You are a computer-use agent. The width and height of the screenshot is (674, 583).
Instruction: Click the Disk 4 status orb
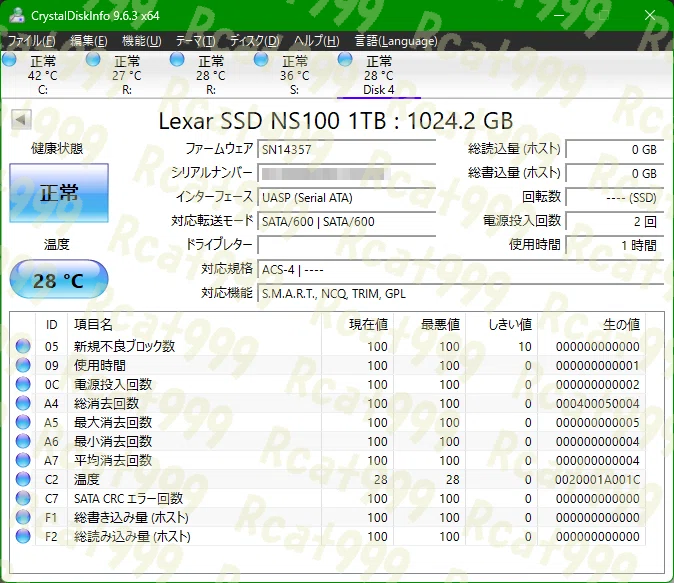point(345,59)
